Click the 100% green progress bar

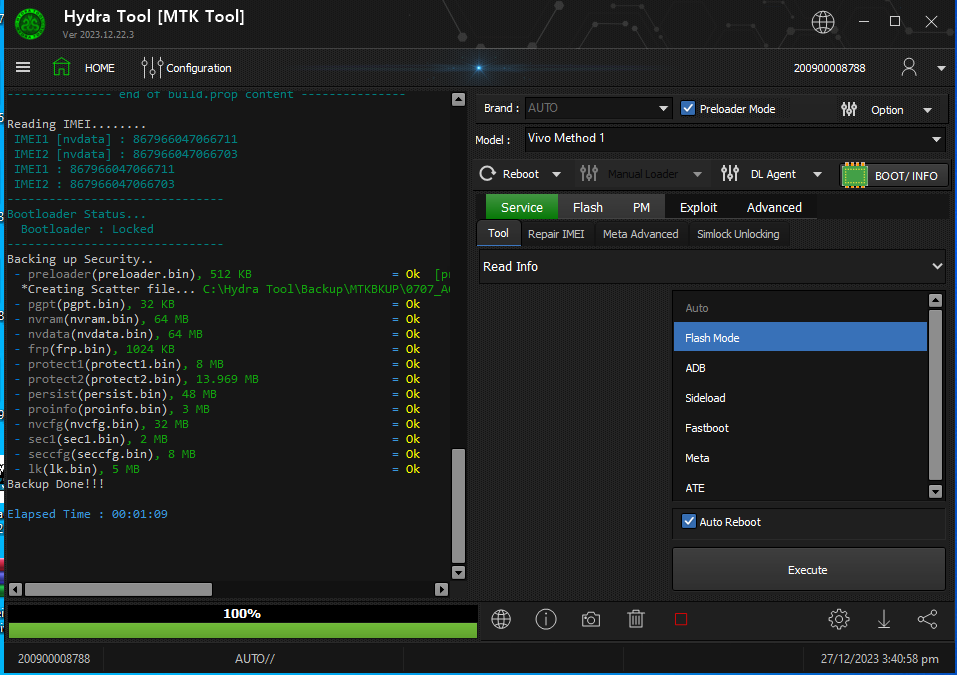click(x=242, y=630)
